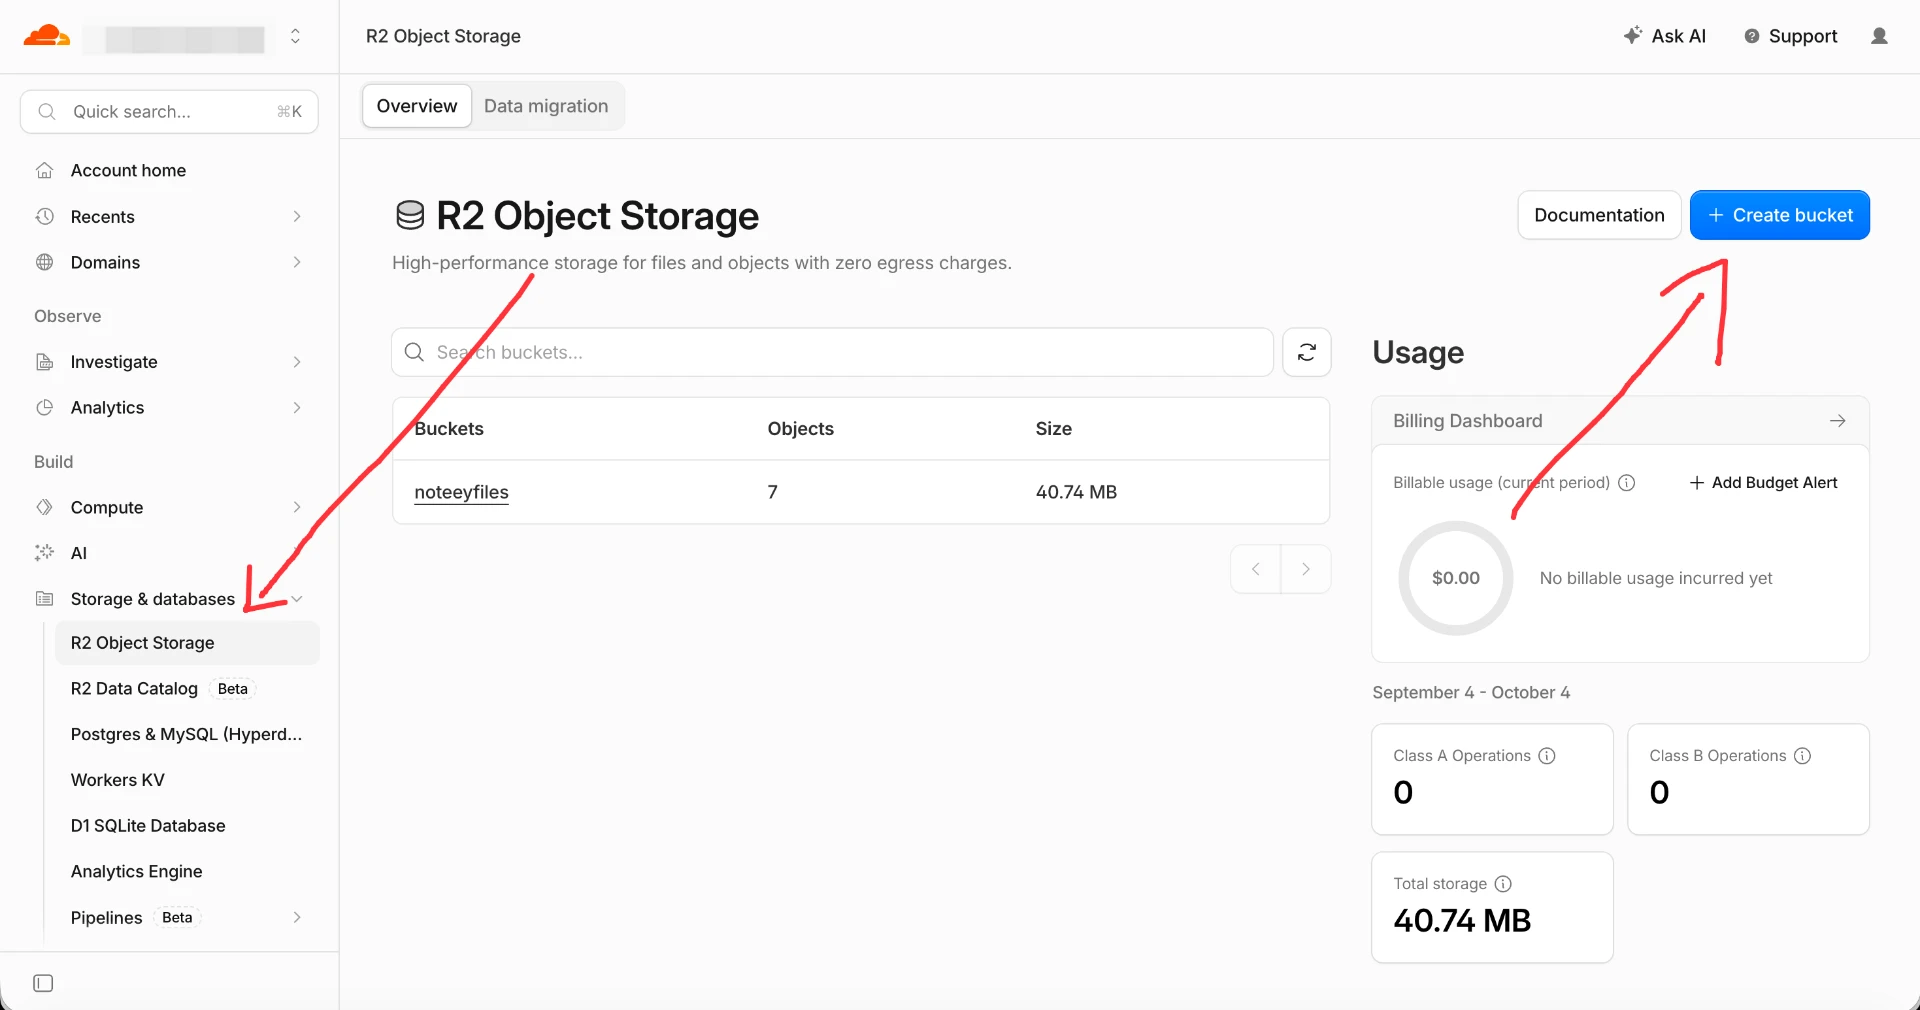Click the $0.00 usage ring
Viewport: 1920px width, 1010px height.
1455,578
